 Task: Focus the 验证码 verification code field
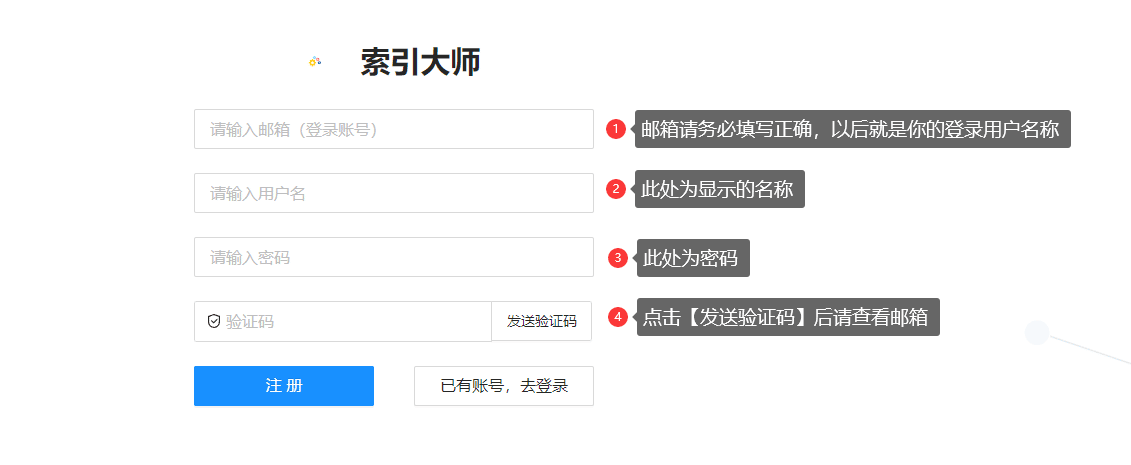click(343, 321)
